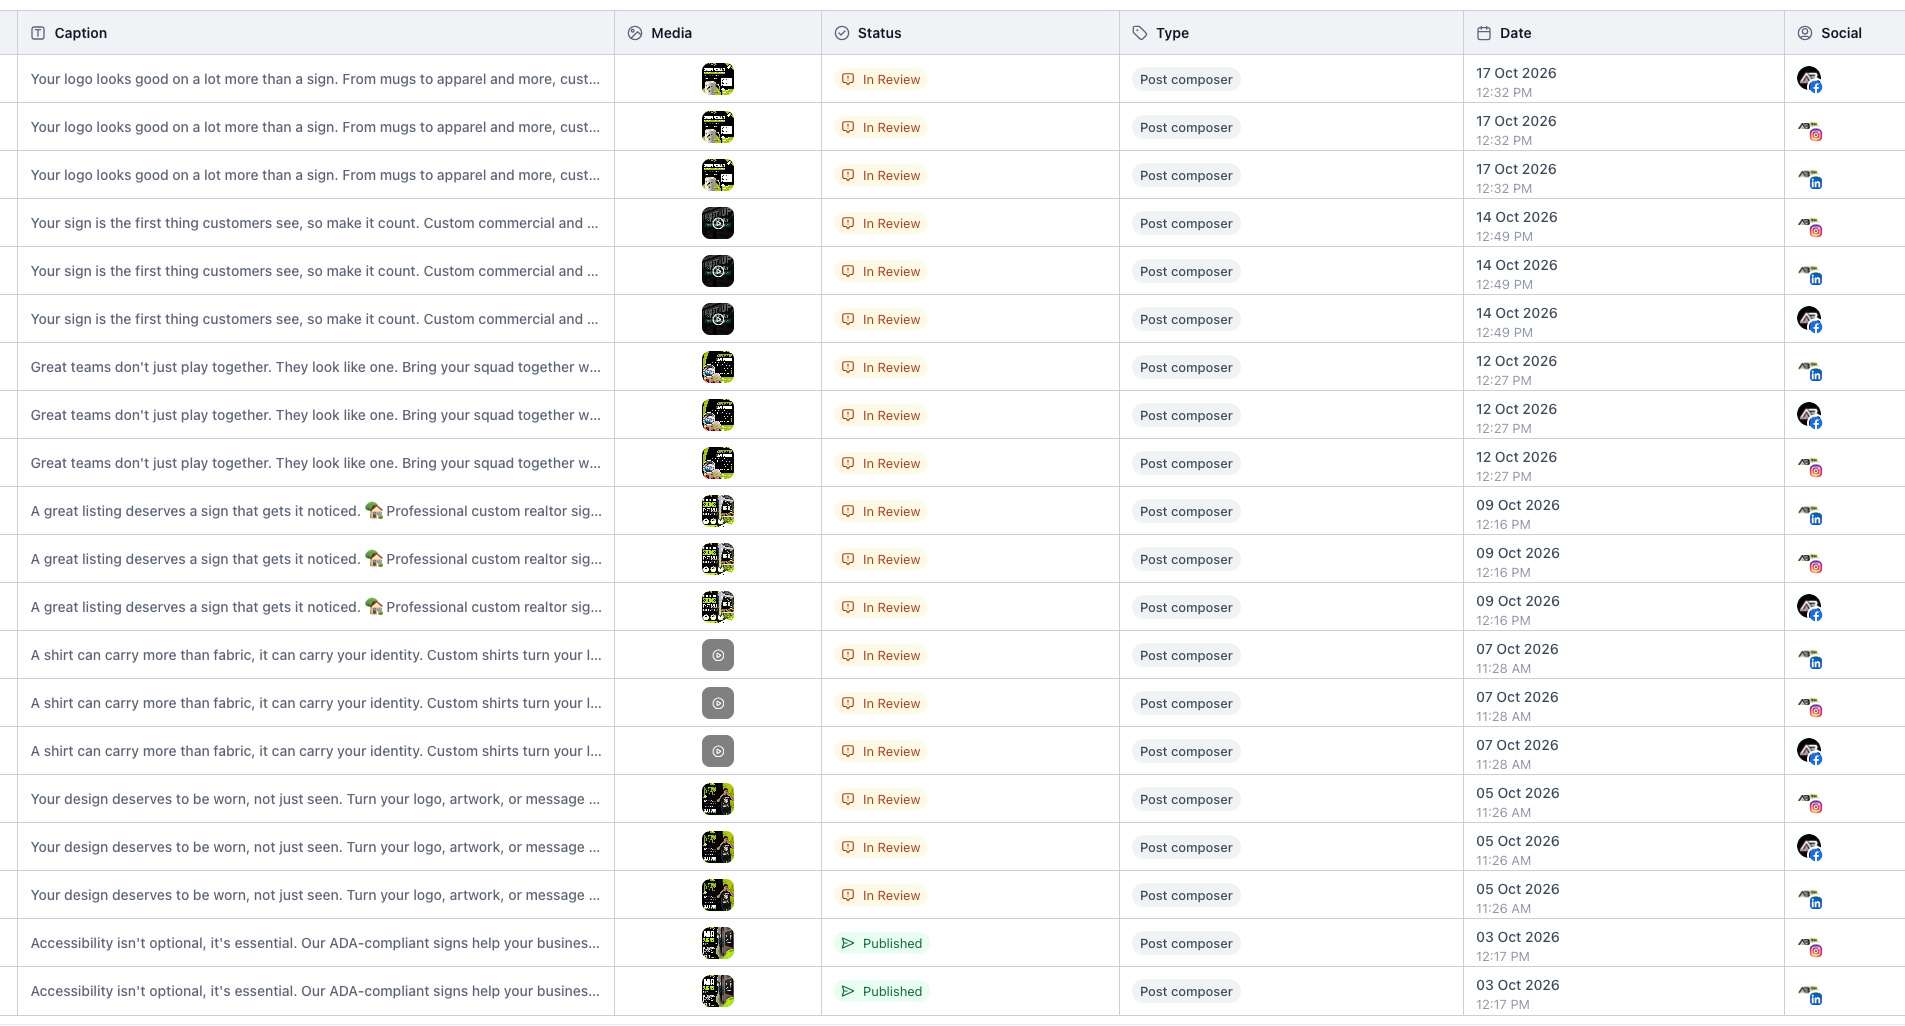Select LinkedIn account icon on 14 Oct 2026 post
This screenshot has height=1026, width=1905.
1809,274
